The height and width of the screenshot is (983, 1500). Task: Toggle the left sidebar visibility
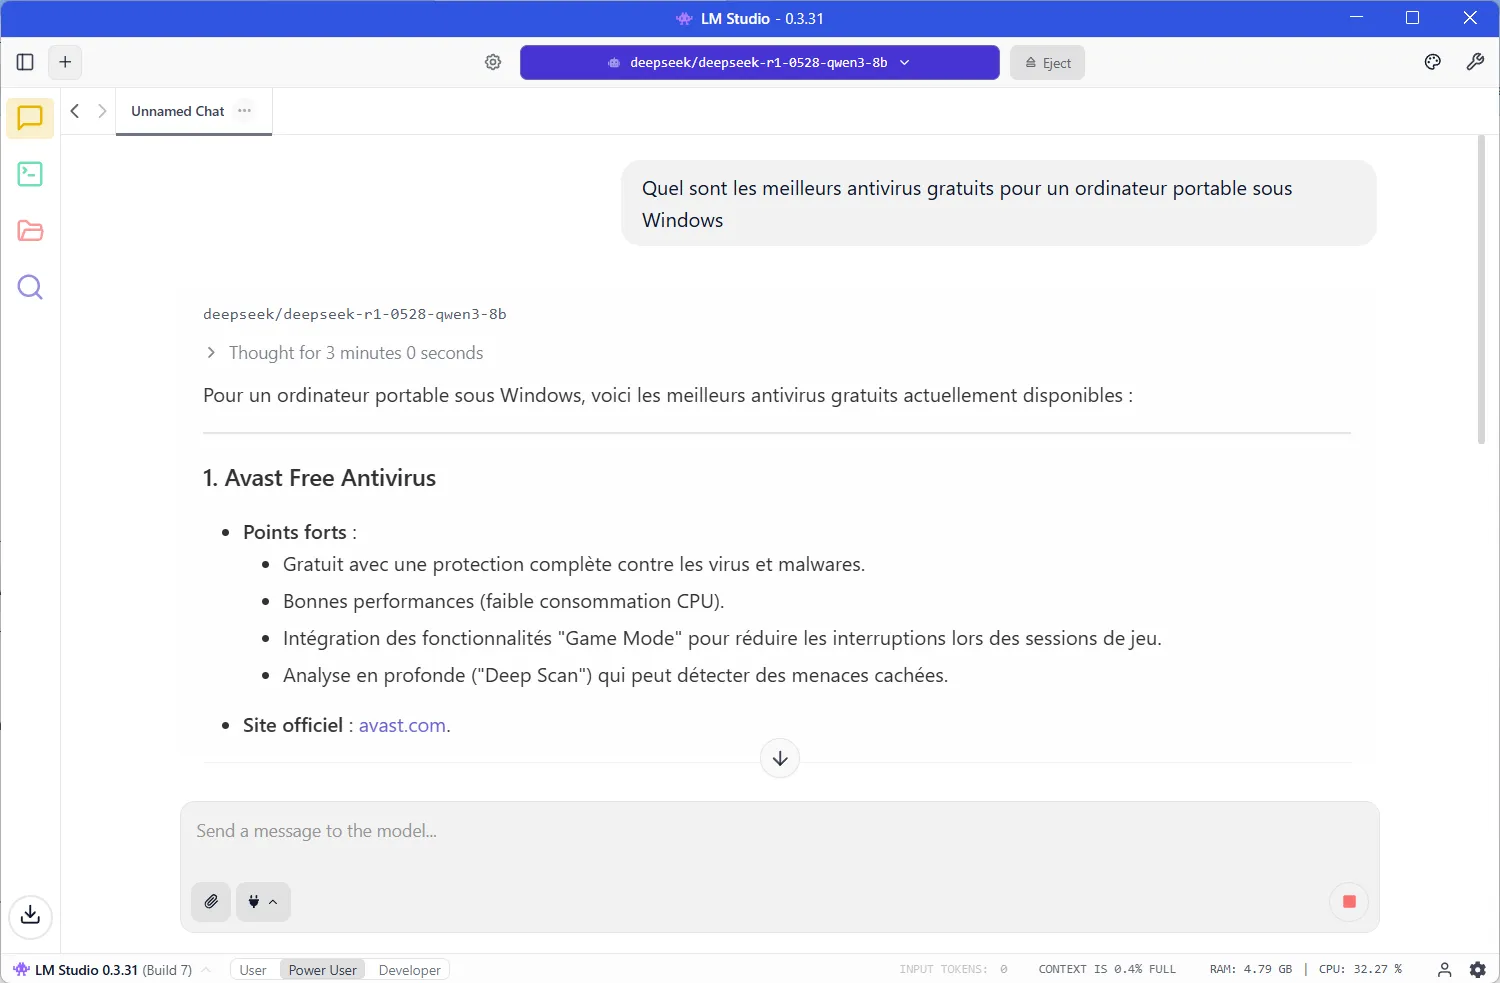tap(24, 61)
